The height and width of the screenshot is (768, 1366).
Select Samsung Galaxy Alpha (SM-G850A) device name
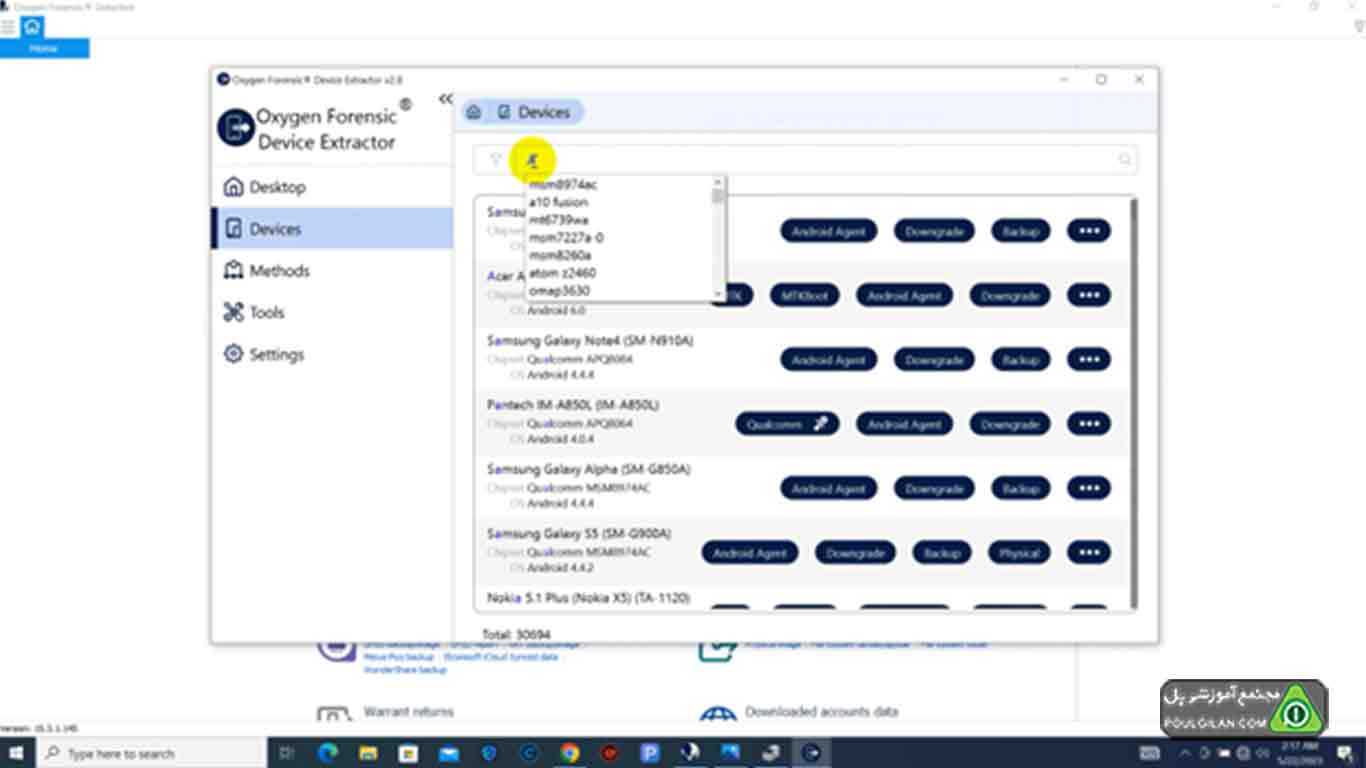pos(589,469)
